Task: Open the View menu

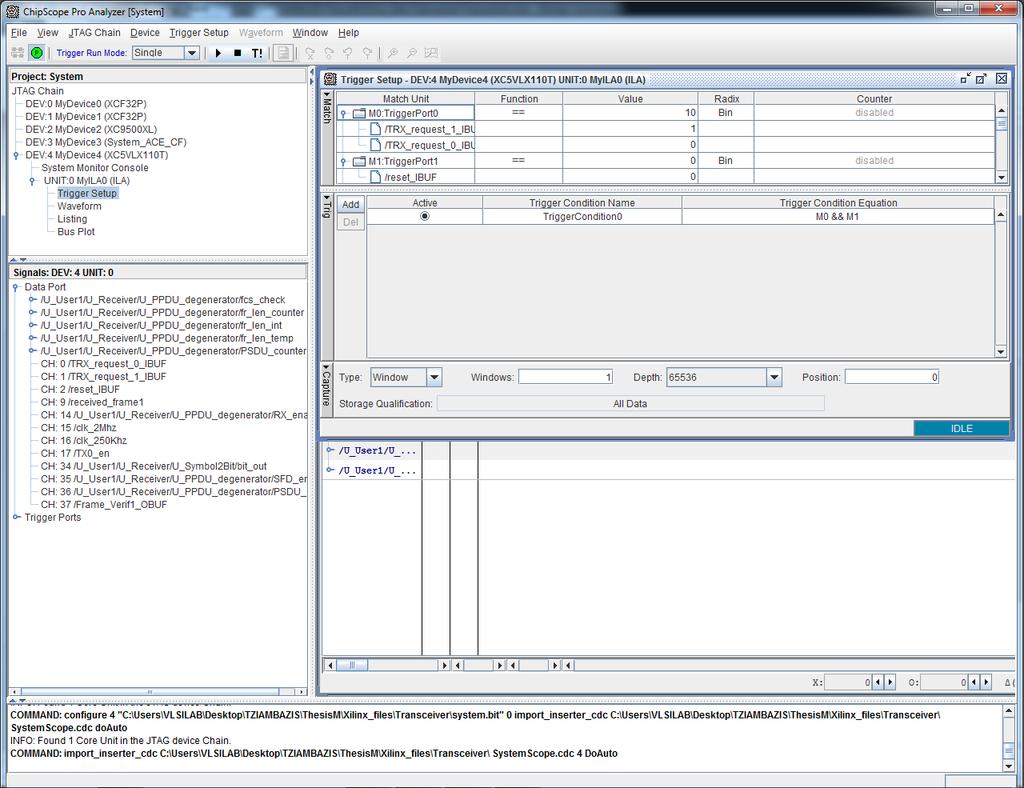Action: 48,33
